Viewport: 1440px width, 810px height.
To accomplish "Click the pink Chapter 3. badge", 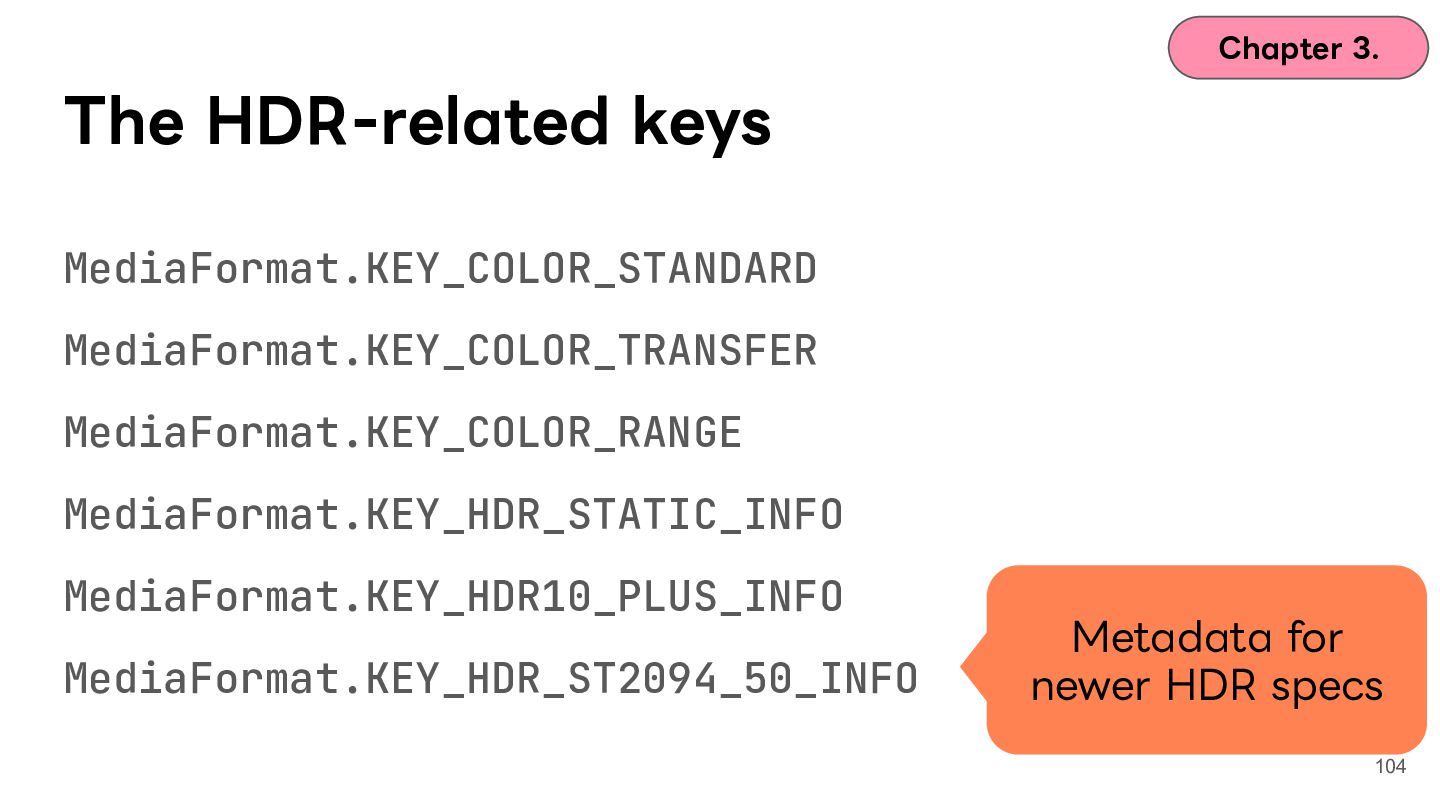I will 1298,47.
